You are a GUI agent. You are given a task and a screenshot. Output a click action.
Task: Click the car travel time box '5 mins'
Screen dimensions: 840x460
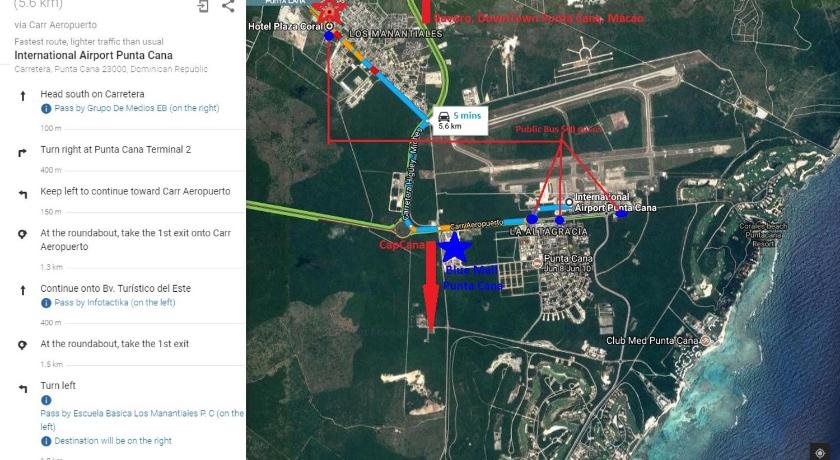pyautogui.click(x=460, y=120)
